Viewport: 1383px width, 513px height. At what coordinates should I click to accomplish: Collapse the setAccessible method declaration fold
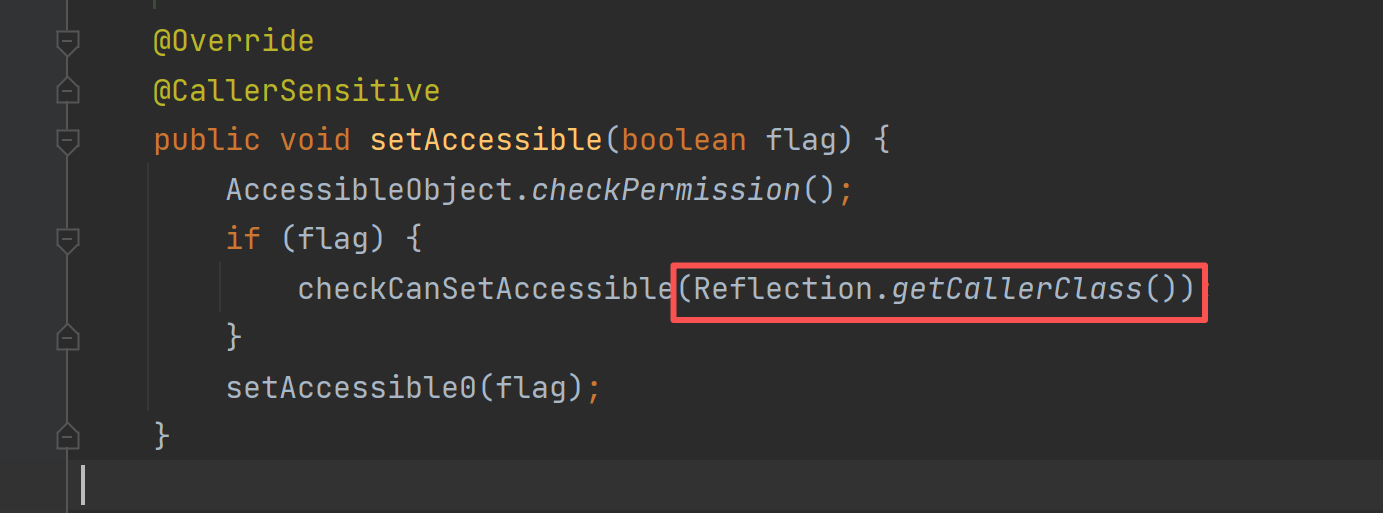coord(67,140)
